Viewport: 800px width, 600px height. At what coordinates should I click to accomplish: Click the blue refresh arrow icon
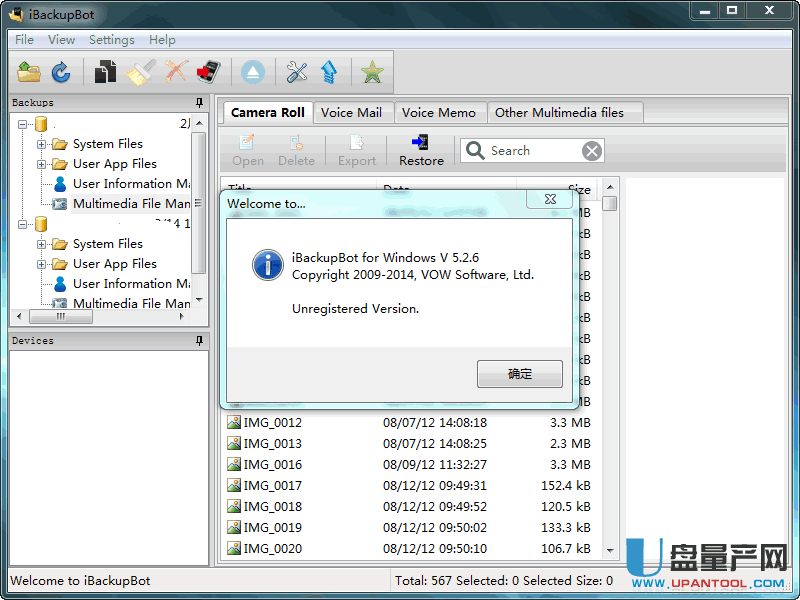point(61,72)
